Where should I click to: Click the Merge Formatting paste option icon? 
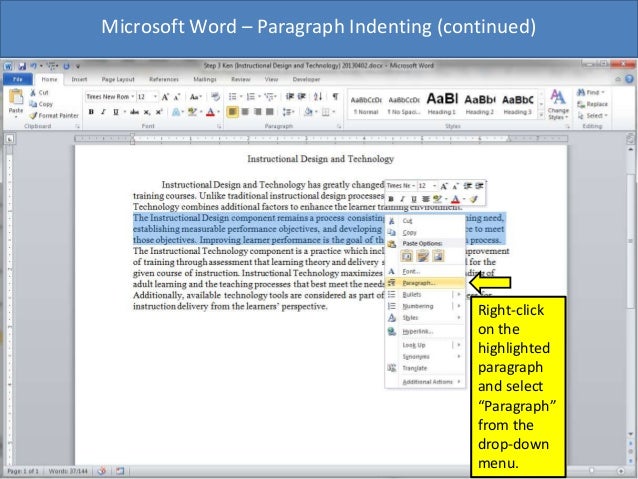click(423, 256)
